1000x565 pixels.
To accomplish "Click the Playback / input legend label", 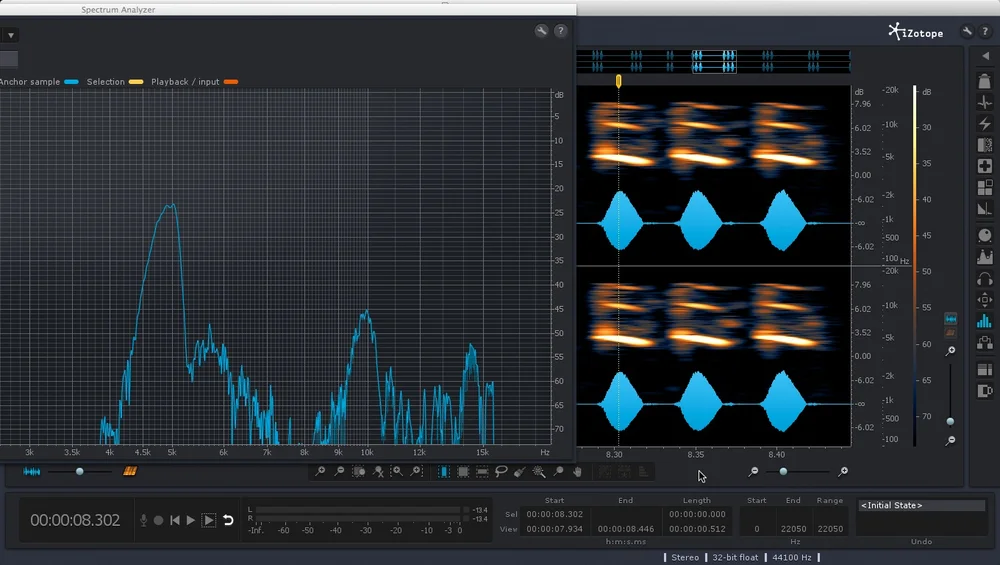I will tap(185, 82).
